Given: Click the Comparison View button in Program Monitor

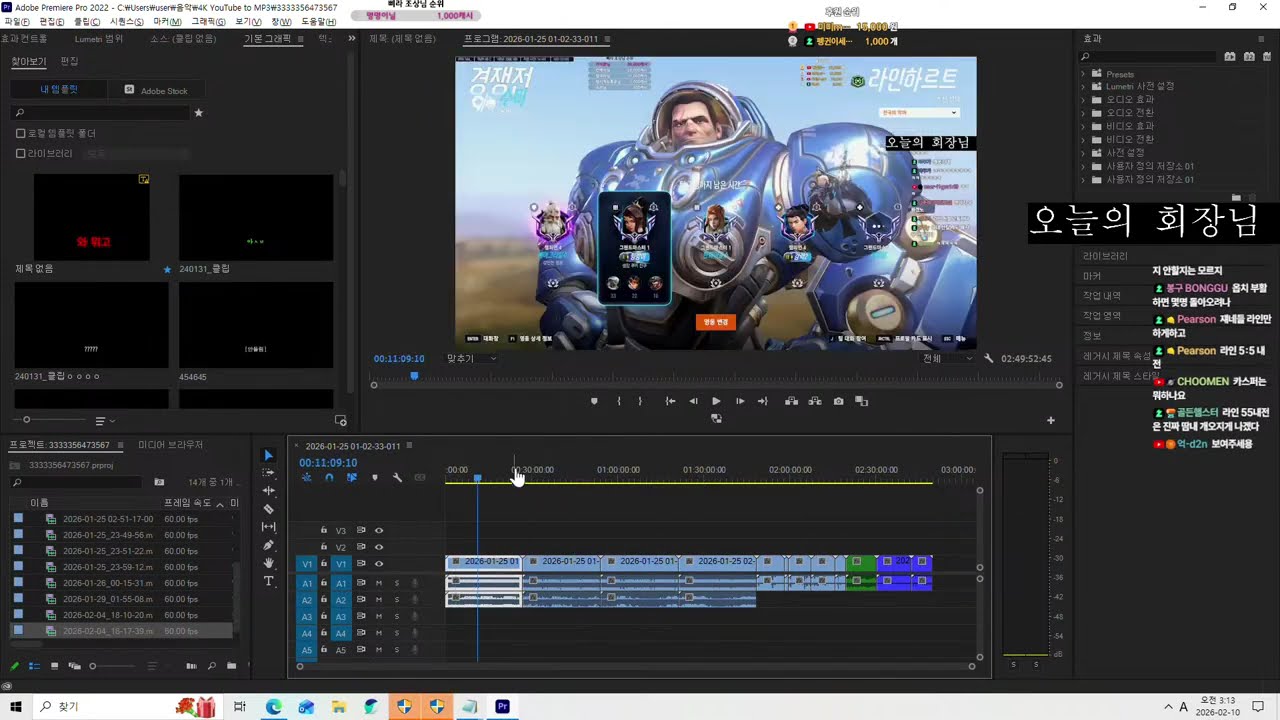Looking at the screenshot, I should (862, 401).
